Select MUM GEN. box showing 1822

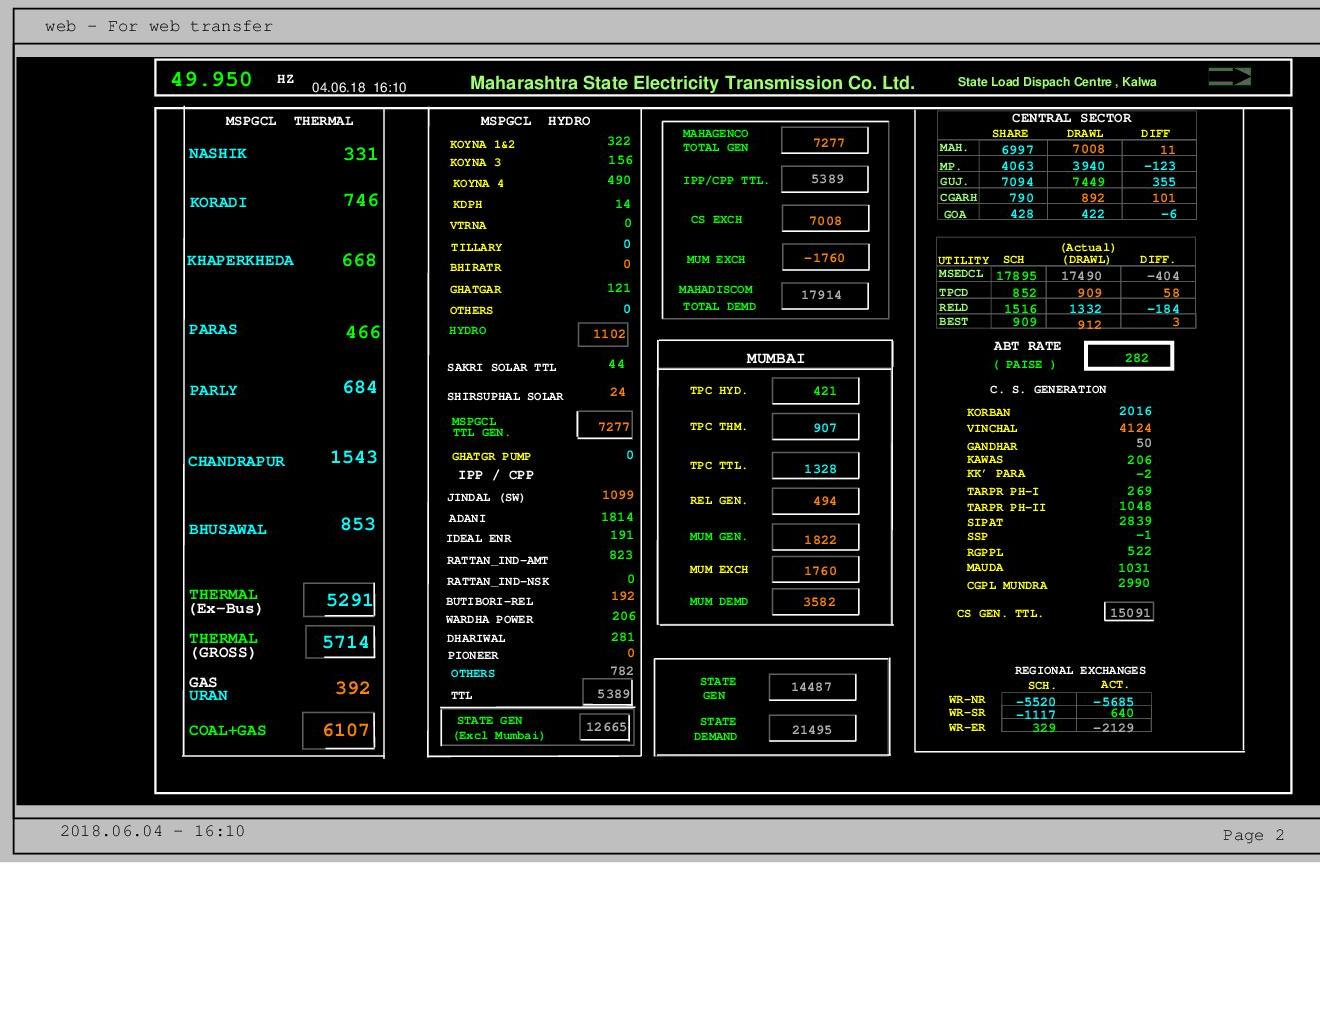point(816,538)
